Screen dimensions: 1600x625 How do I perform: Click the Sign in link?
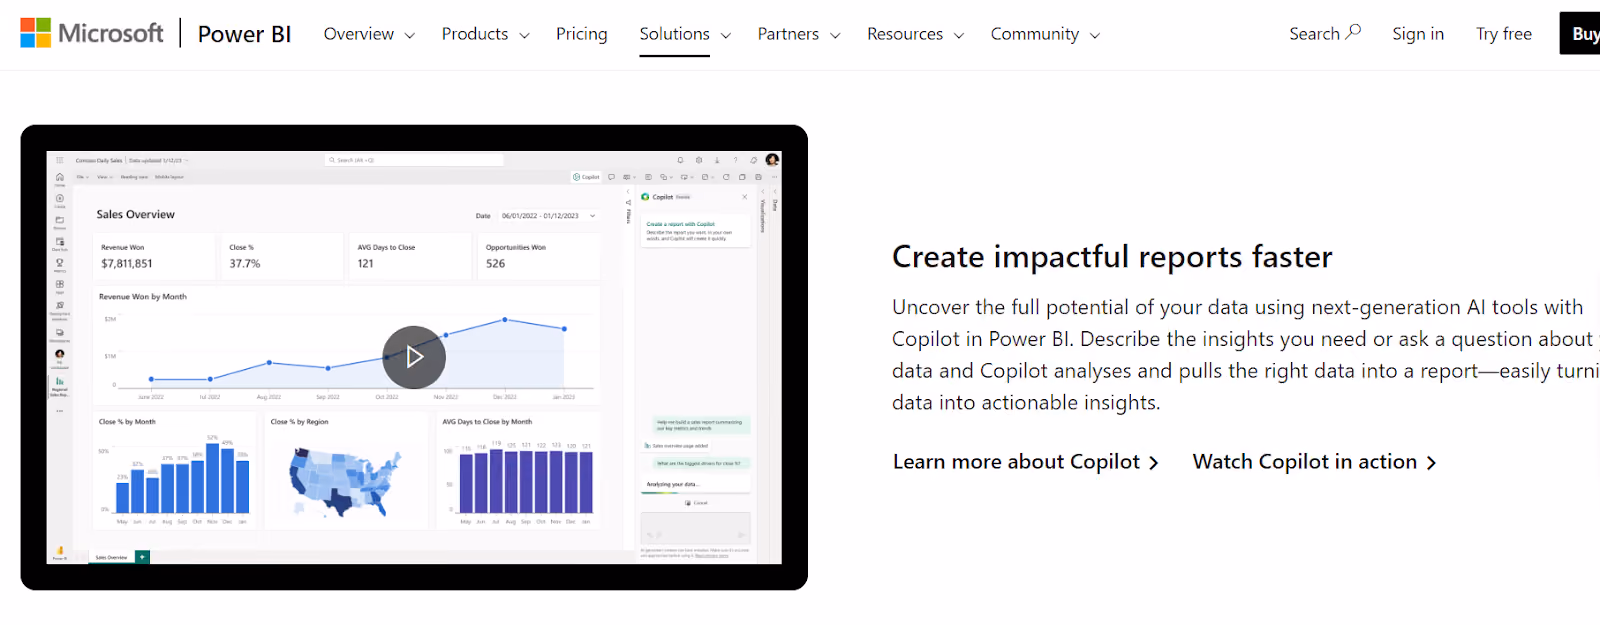point(1418,34)
